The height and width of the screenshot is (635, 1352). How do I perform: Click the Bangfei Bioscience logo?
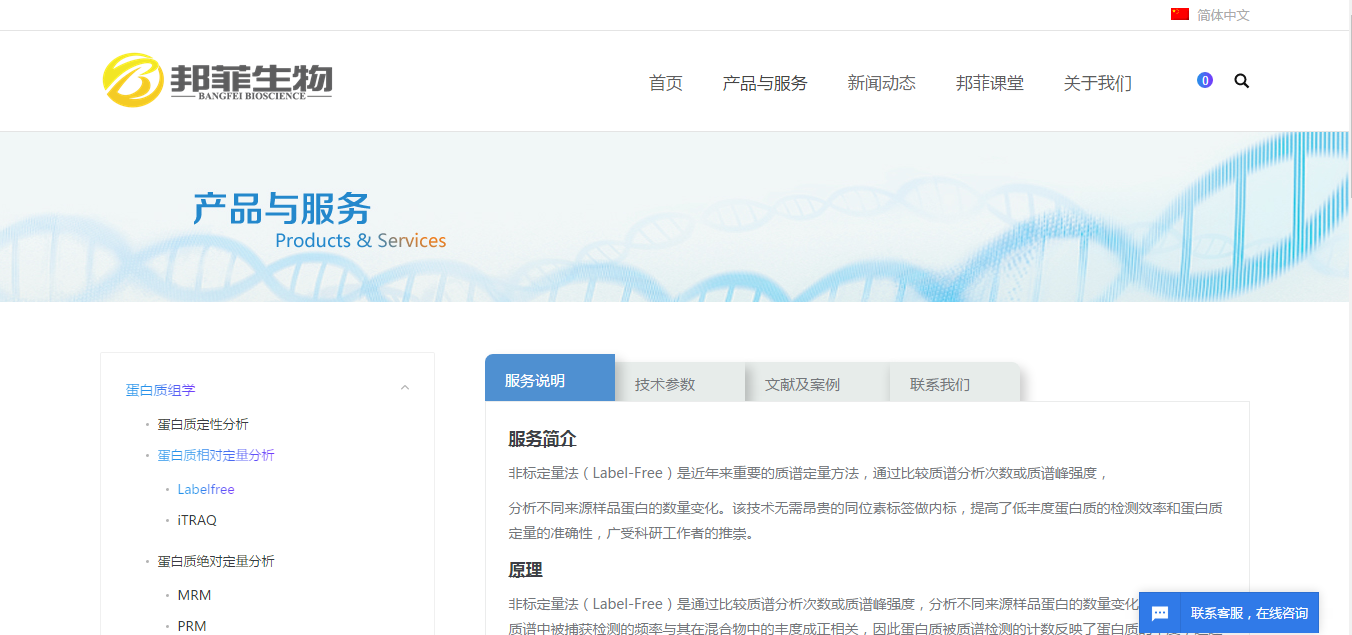tap(217, 80)
